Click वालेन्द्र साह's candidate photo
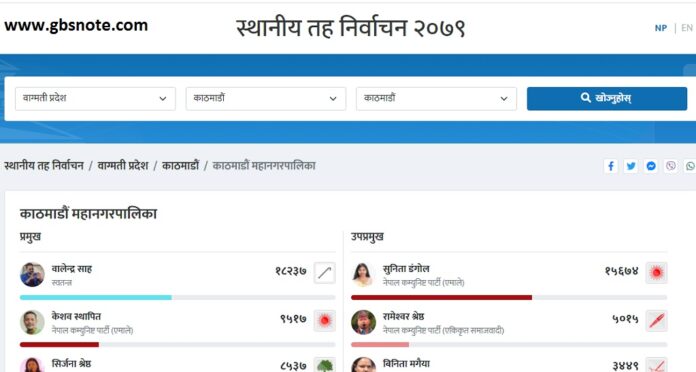The height and width of the screenshot is (372, 696). [32, 274]
